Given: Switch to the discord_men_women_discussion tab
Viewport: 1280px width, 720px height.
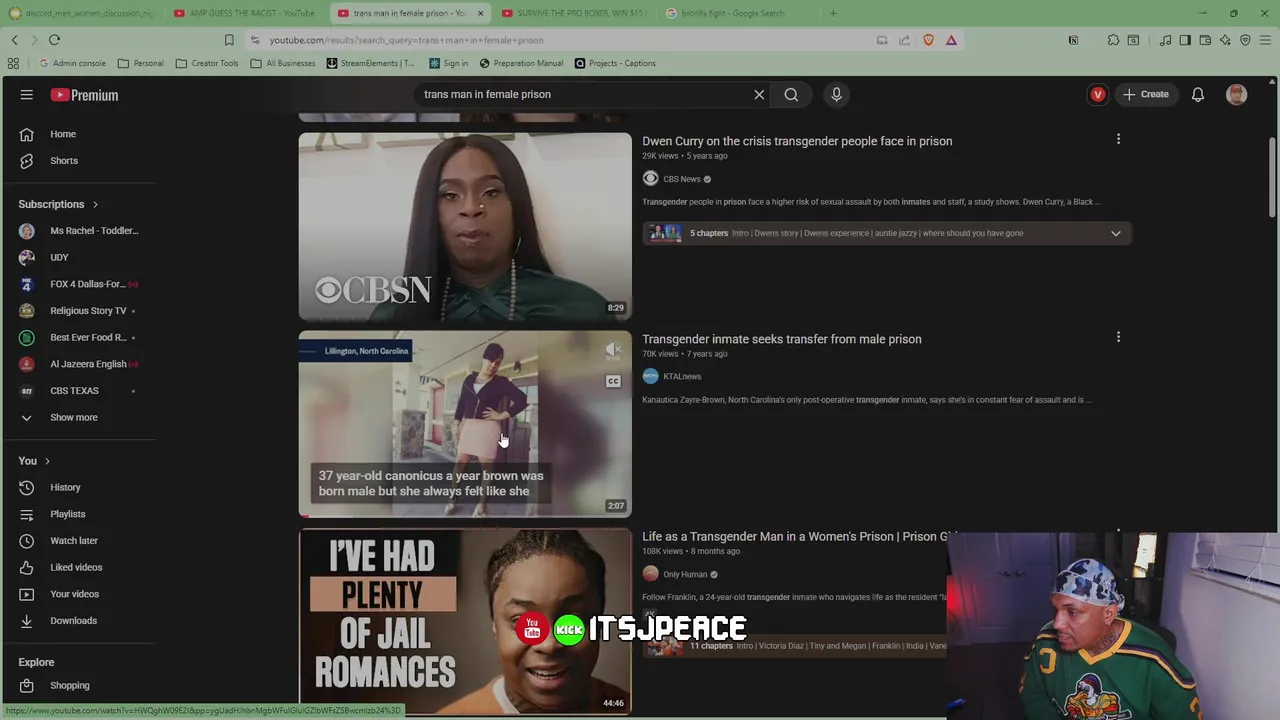Looking at the screenshot, I should (x=80, y=13).
